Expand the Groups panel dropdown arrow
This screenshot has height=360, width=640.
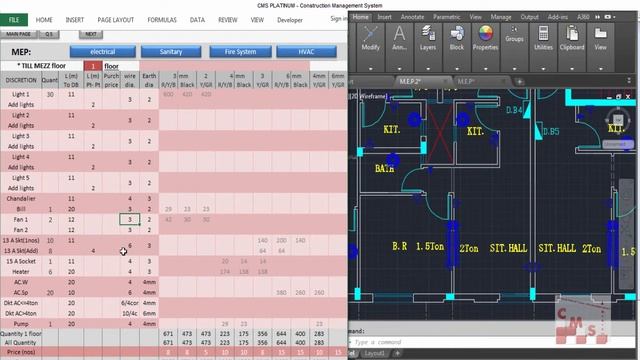click(514, 69)
